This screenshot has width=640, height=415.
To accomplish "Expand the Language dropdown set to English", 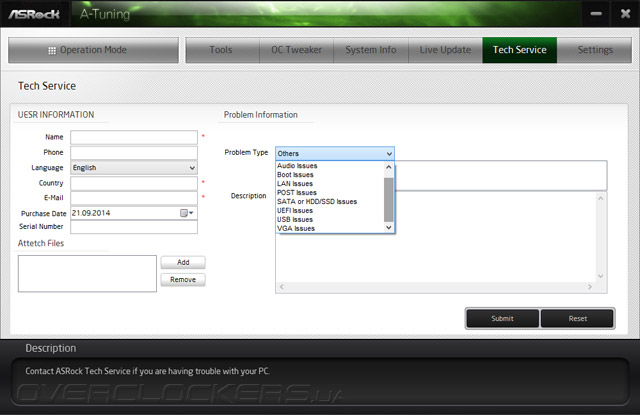I will pyautogui.click(x=134, y=168).
